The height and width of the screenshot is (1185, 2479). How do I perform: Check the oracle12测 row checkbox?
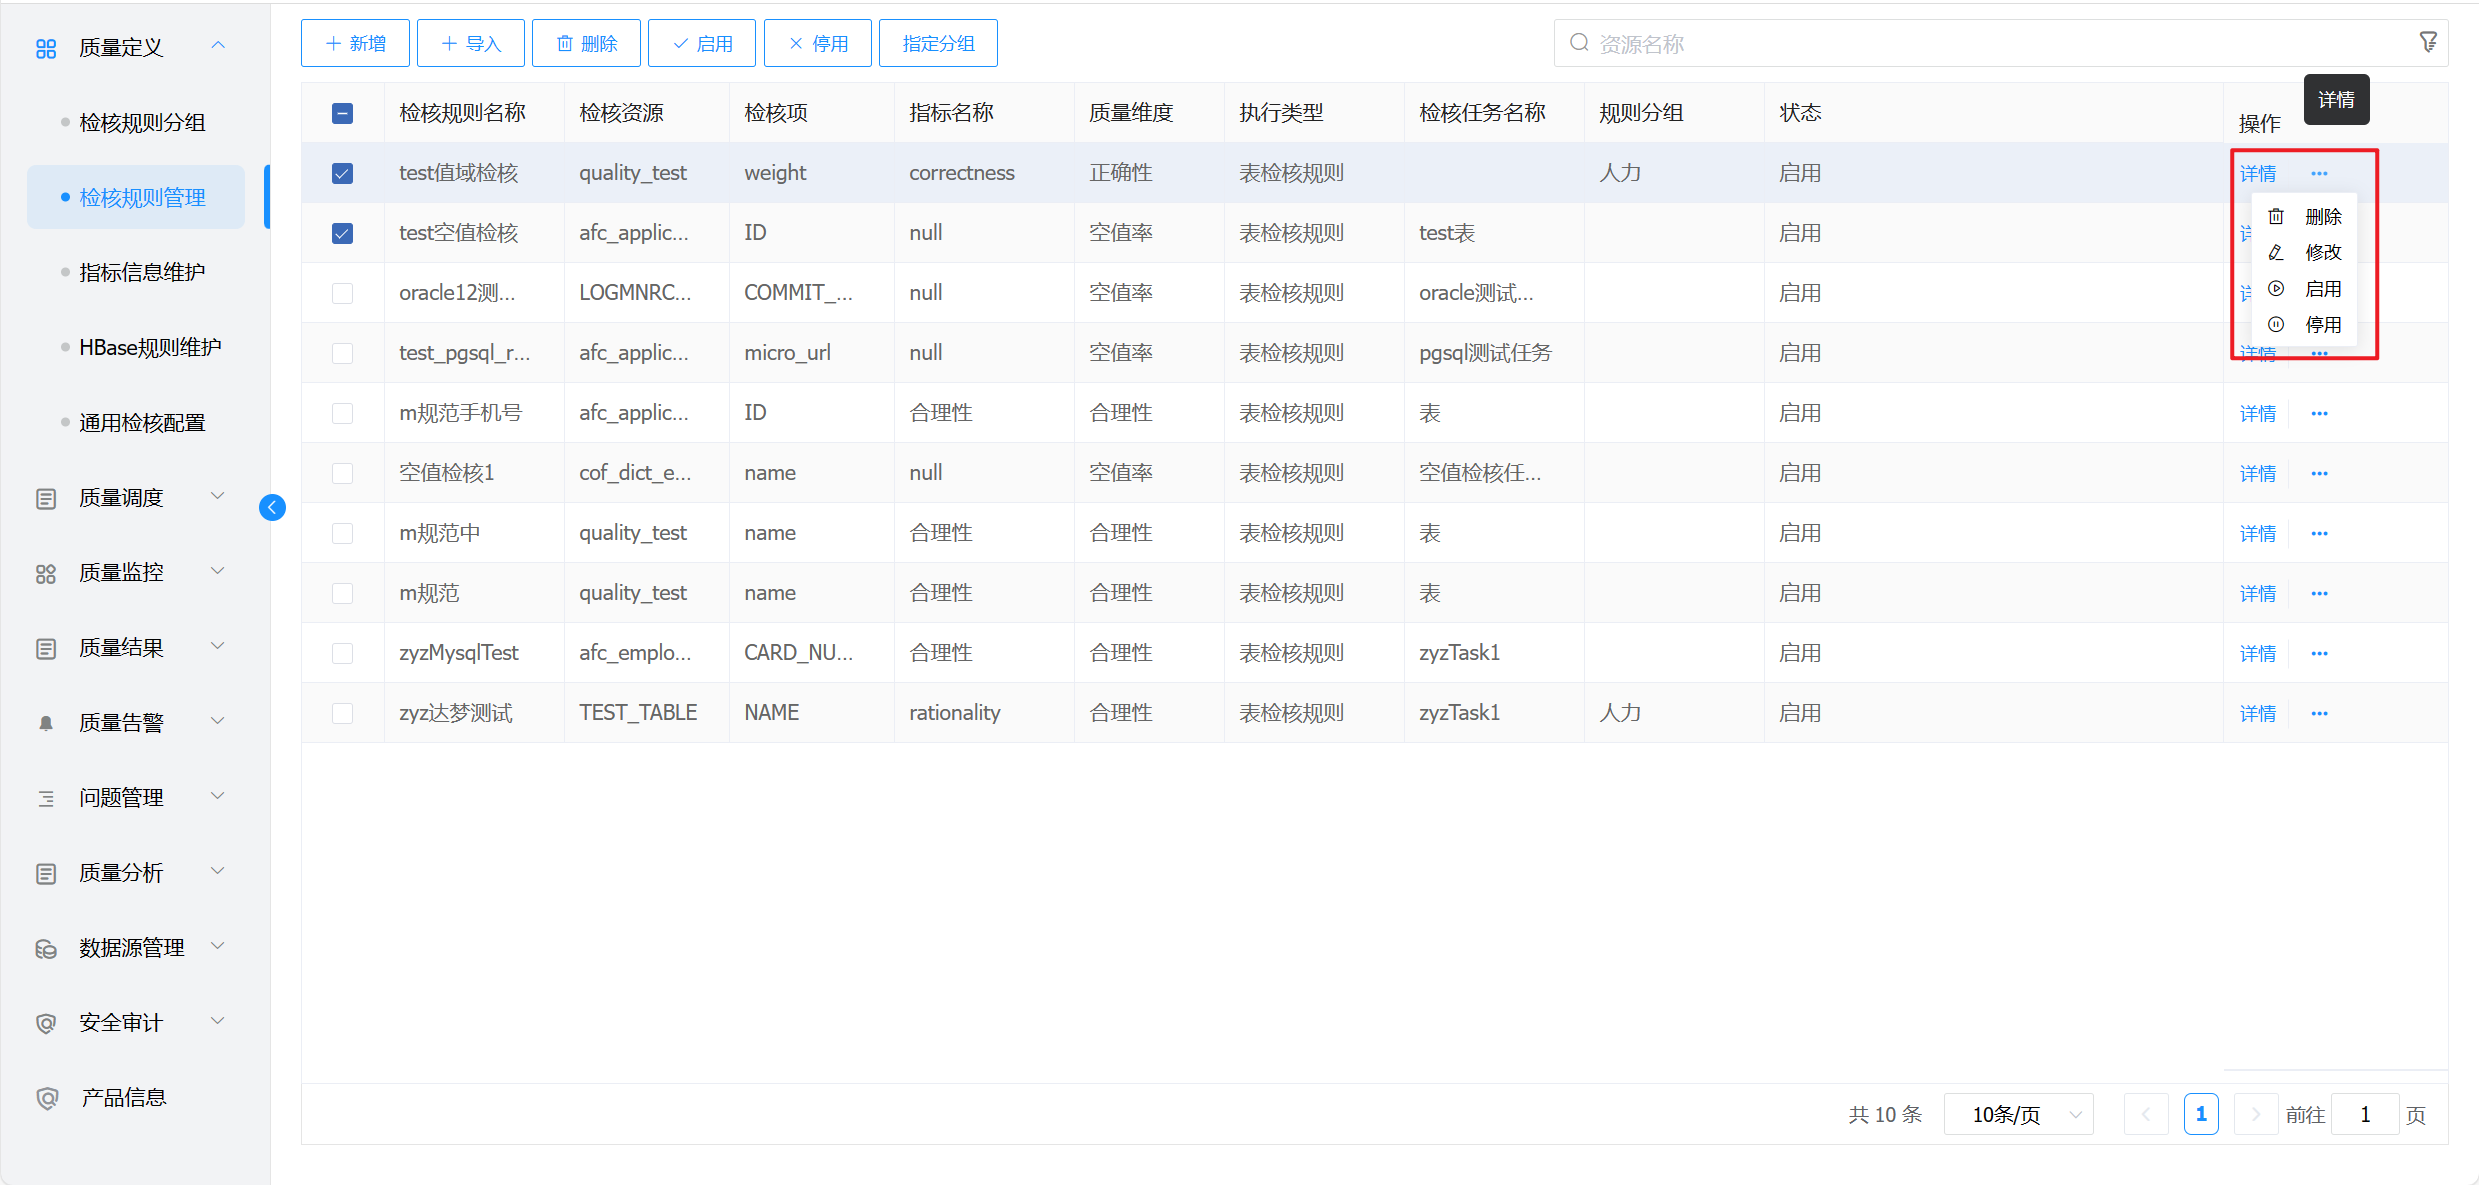click(x=342, y=293)
